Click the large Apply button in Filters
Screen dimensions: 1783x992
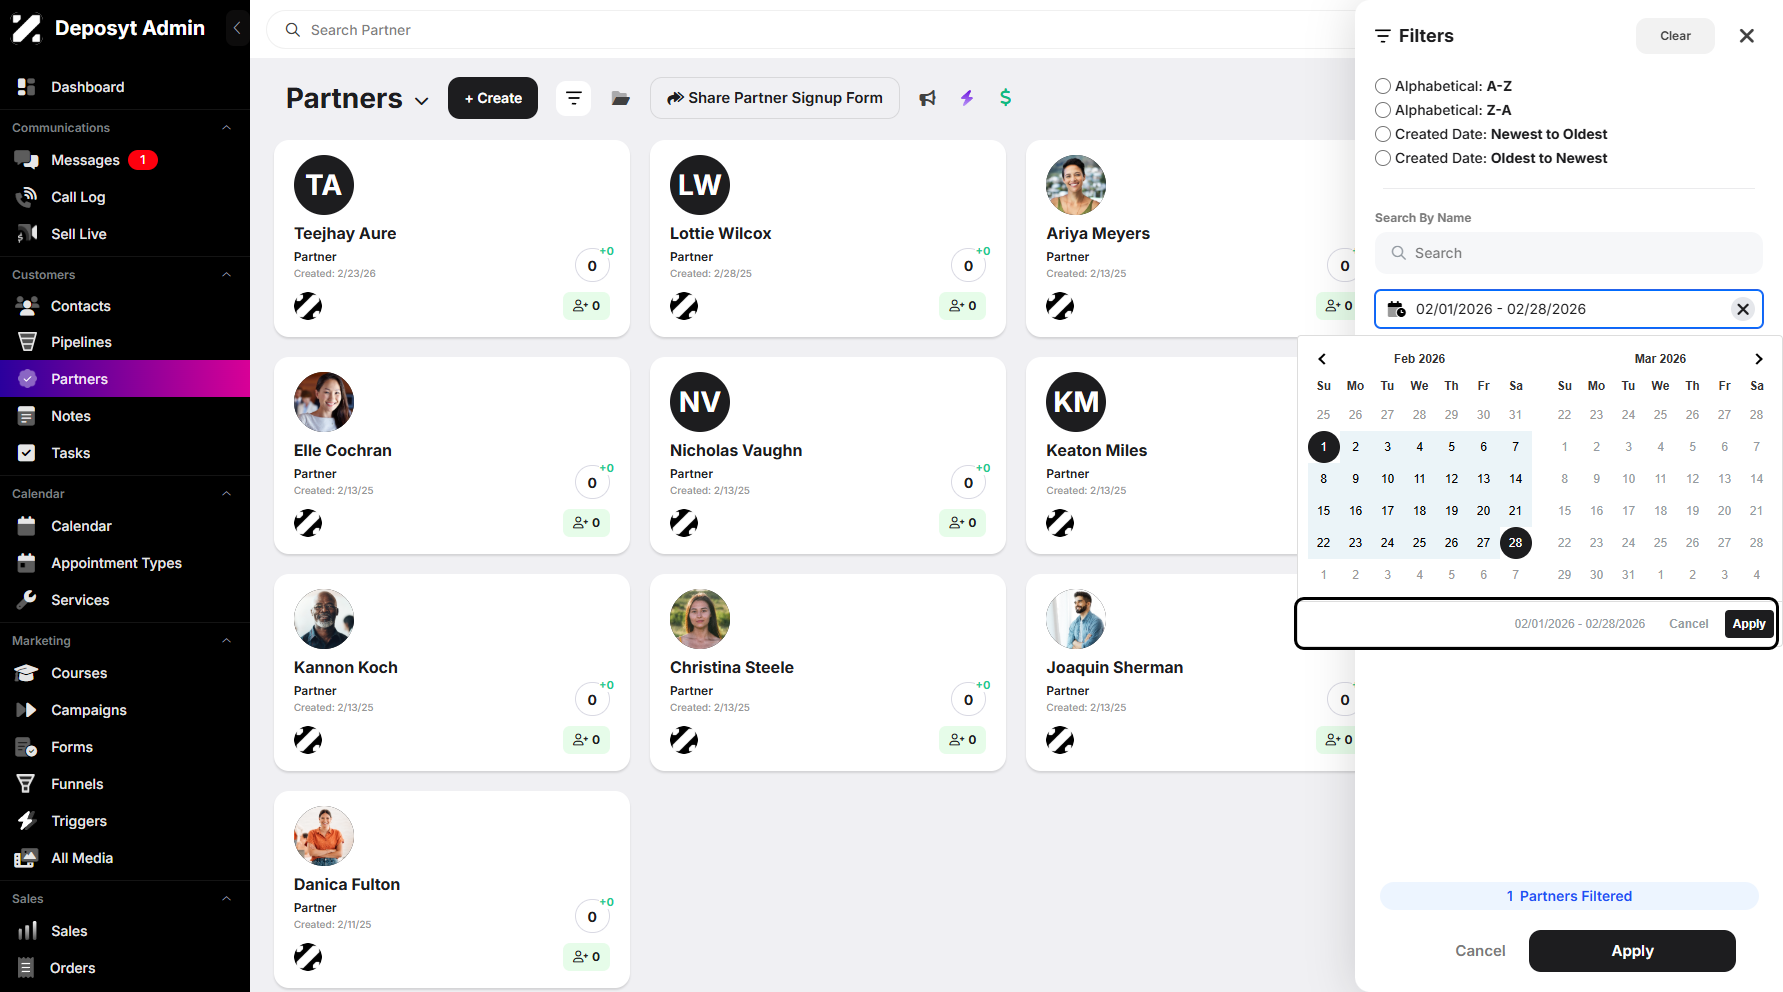tap(1632, 951)
